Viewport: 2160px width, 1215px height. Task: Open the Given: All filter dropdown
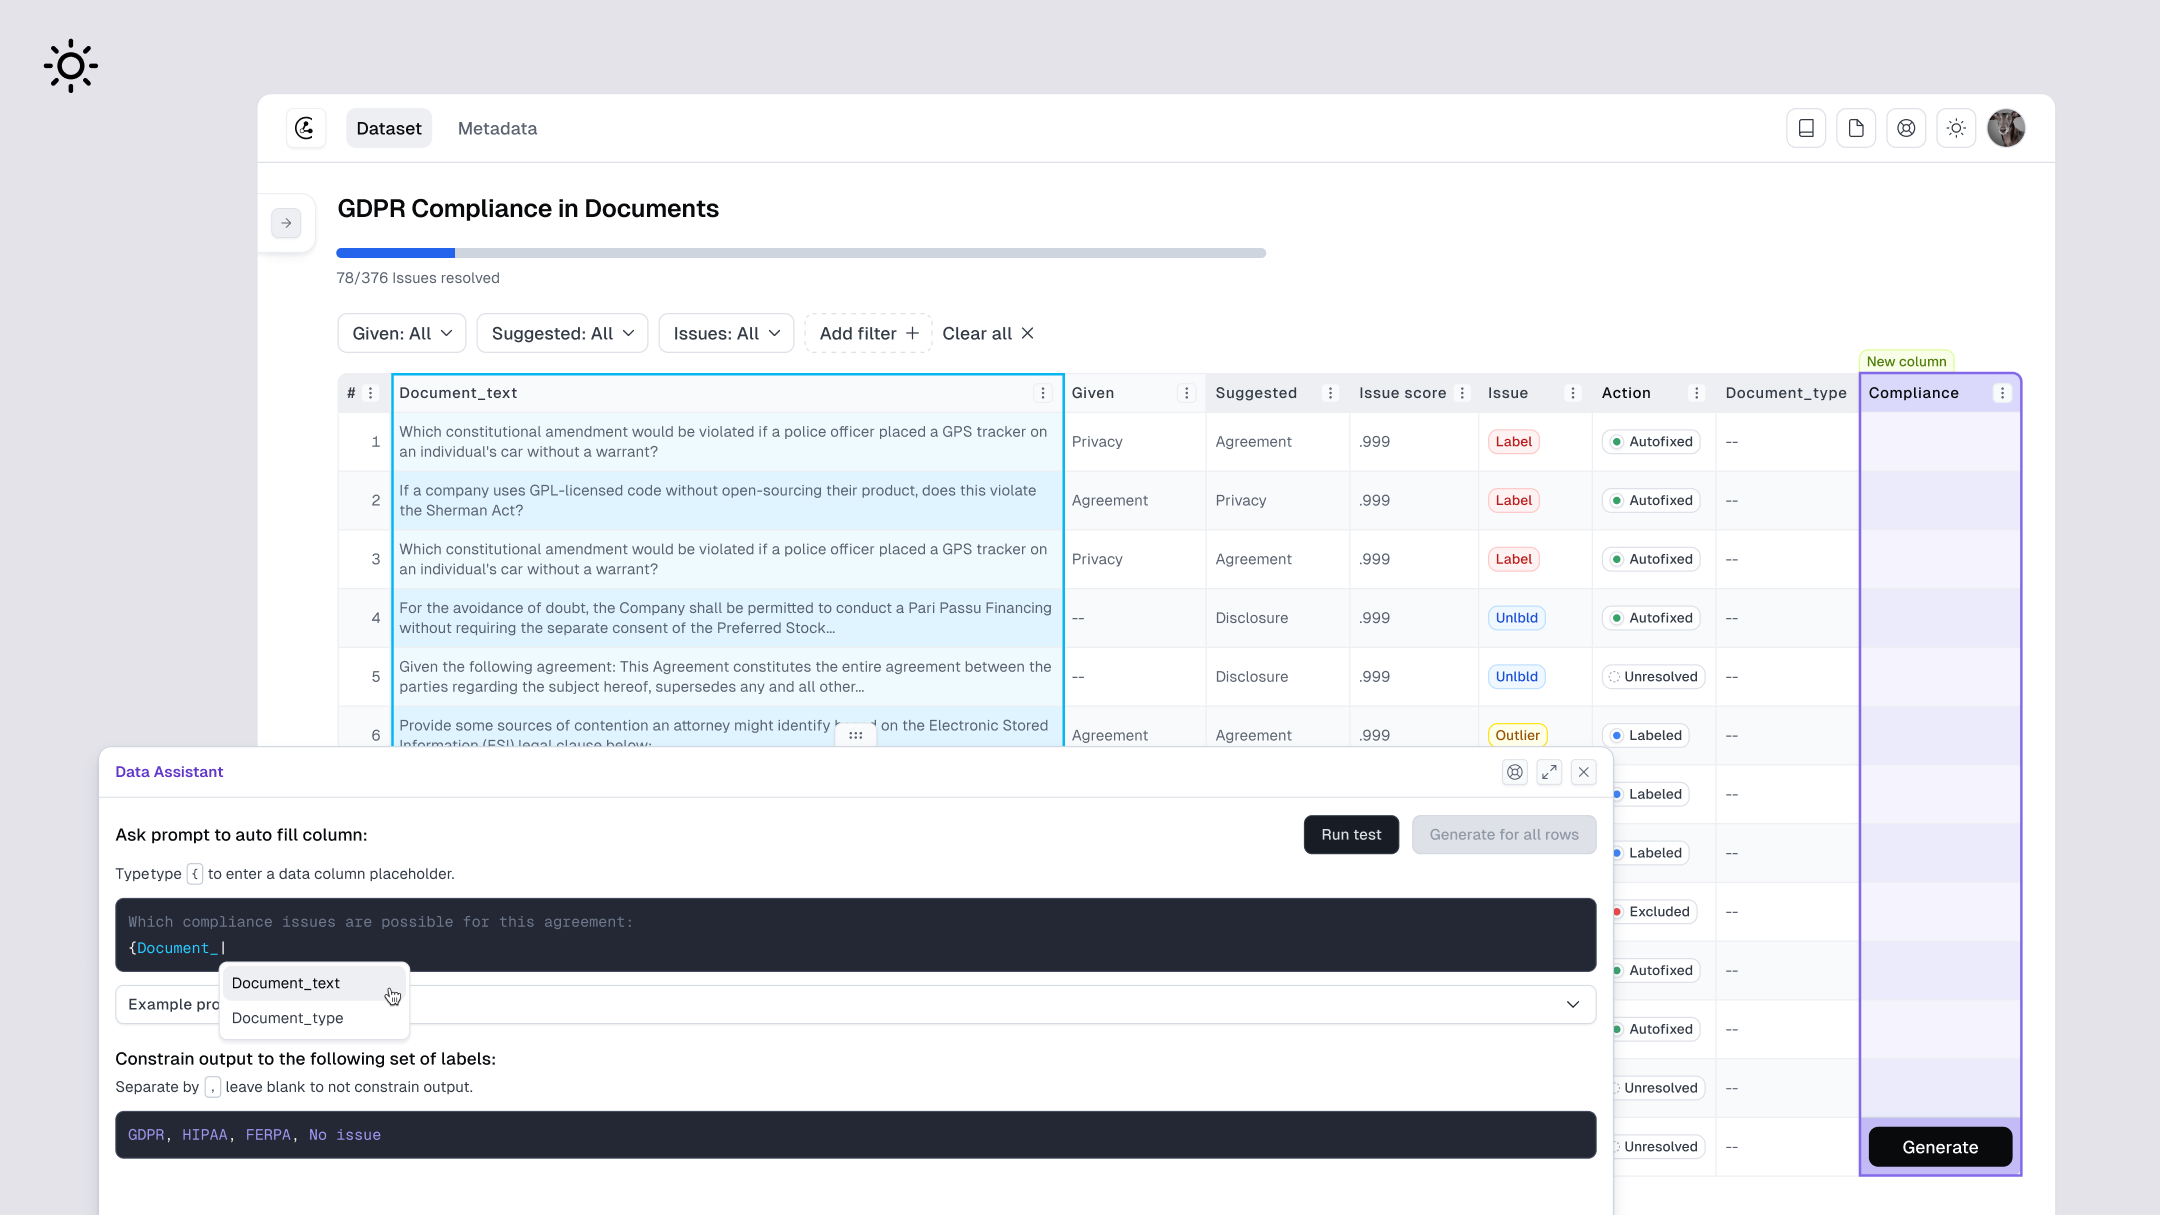coord(402,333)
